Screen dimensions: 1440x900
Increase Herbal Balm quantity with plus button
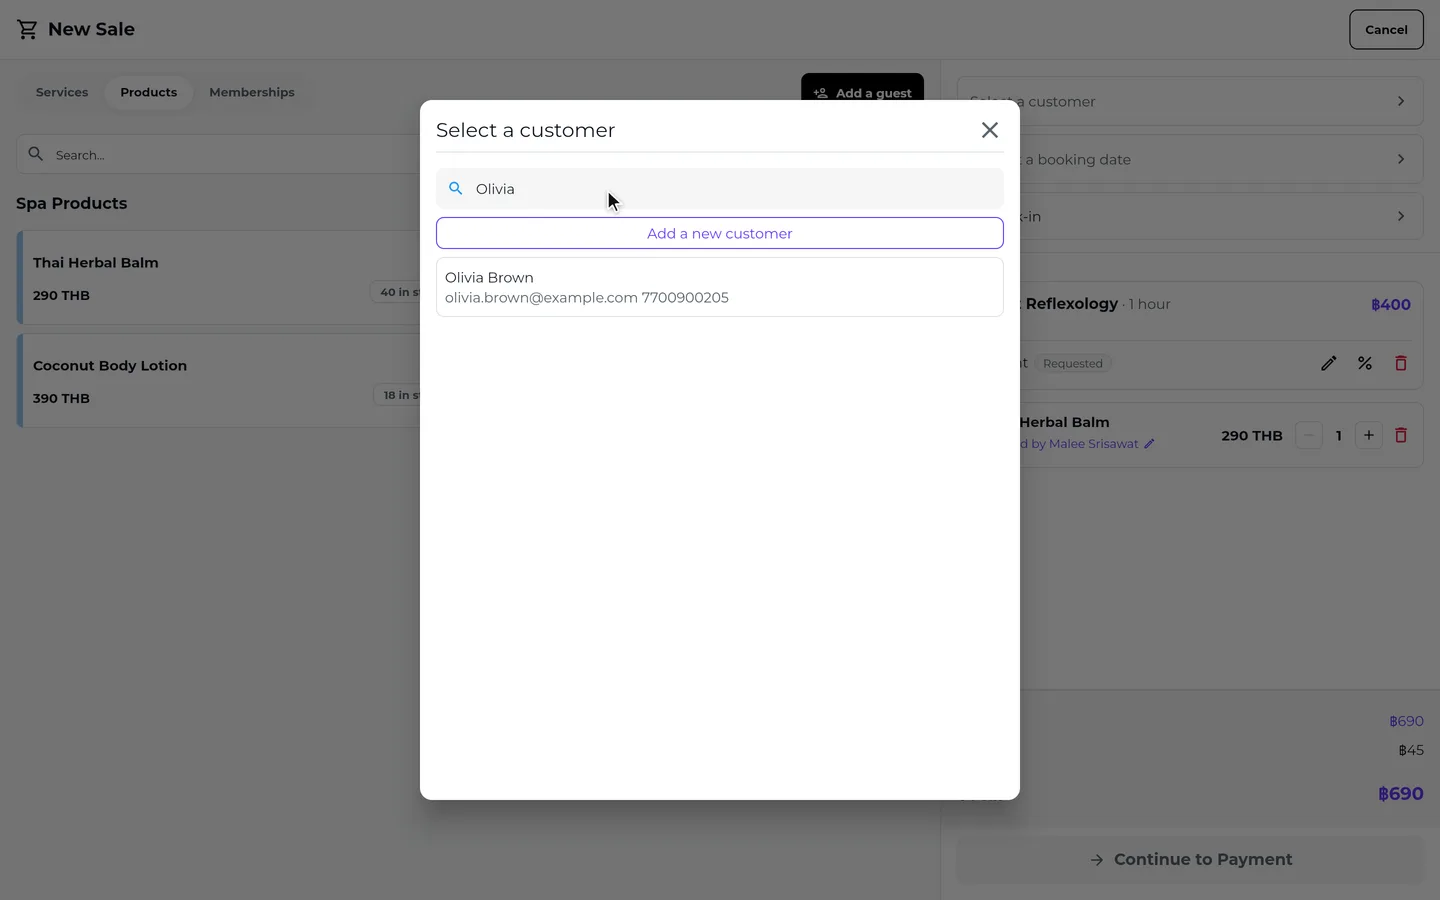(1369, 435)
